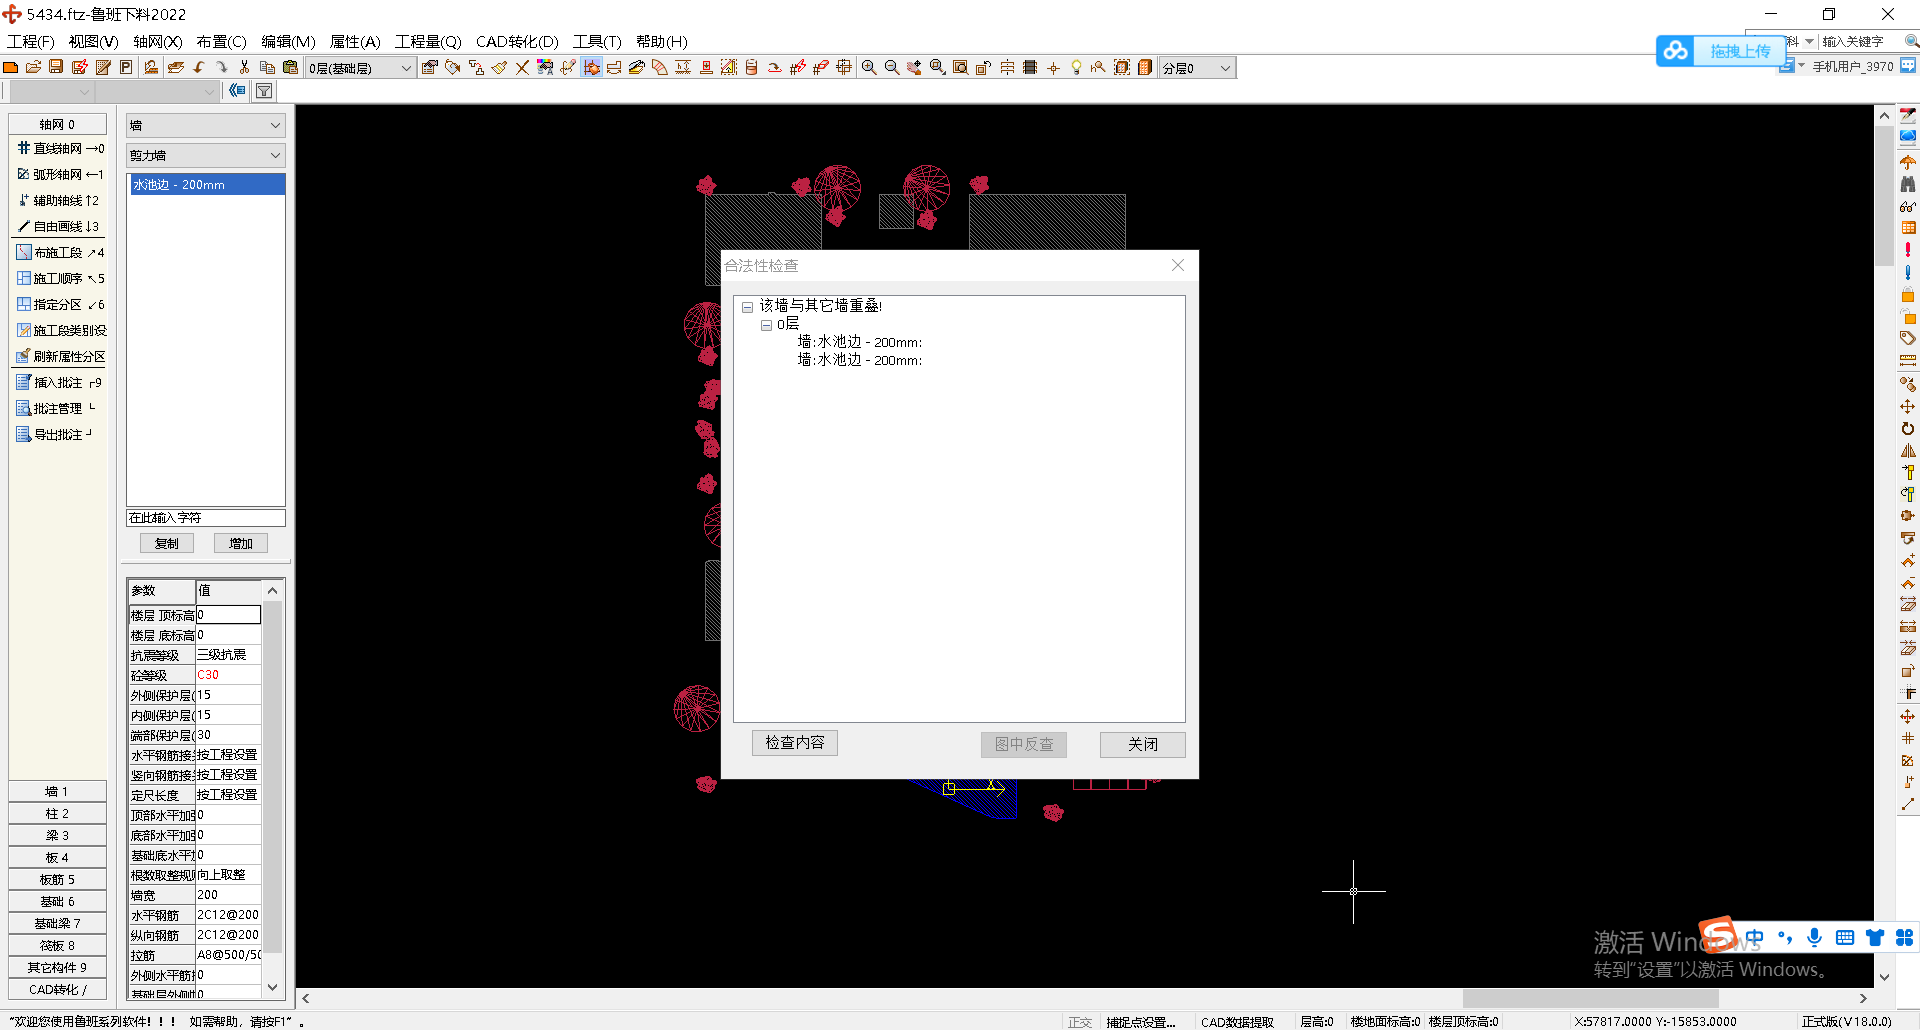Click the save floppy disk icon

click(56, 67)
